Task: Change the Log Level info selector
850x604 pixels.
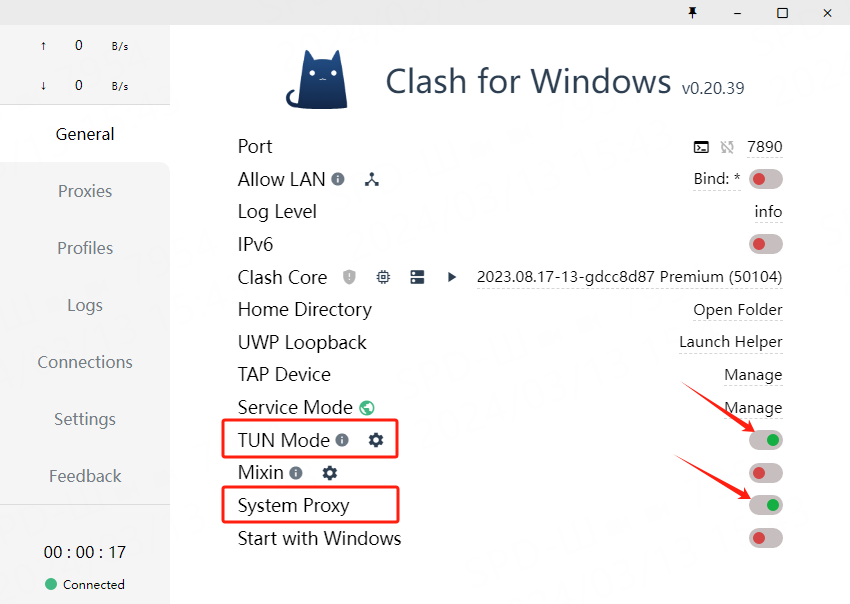Action: pos(768,212)
